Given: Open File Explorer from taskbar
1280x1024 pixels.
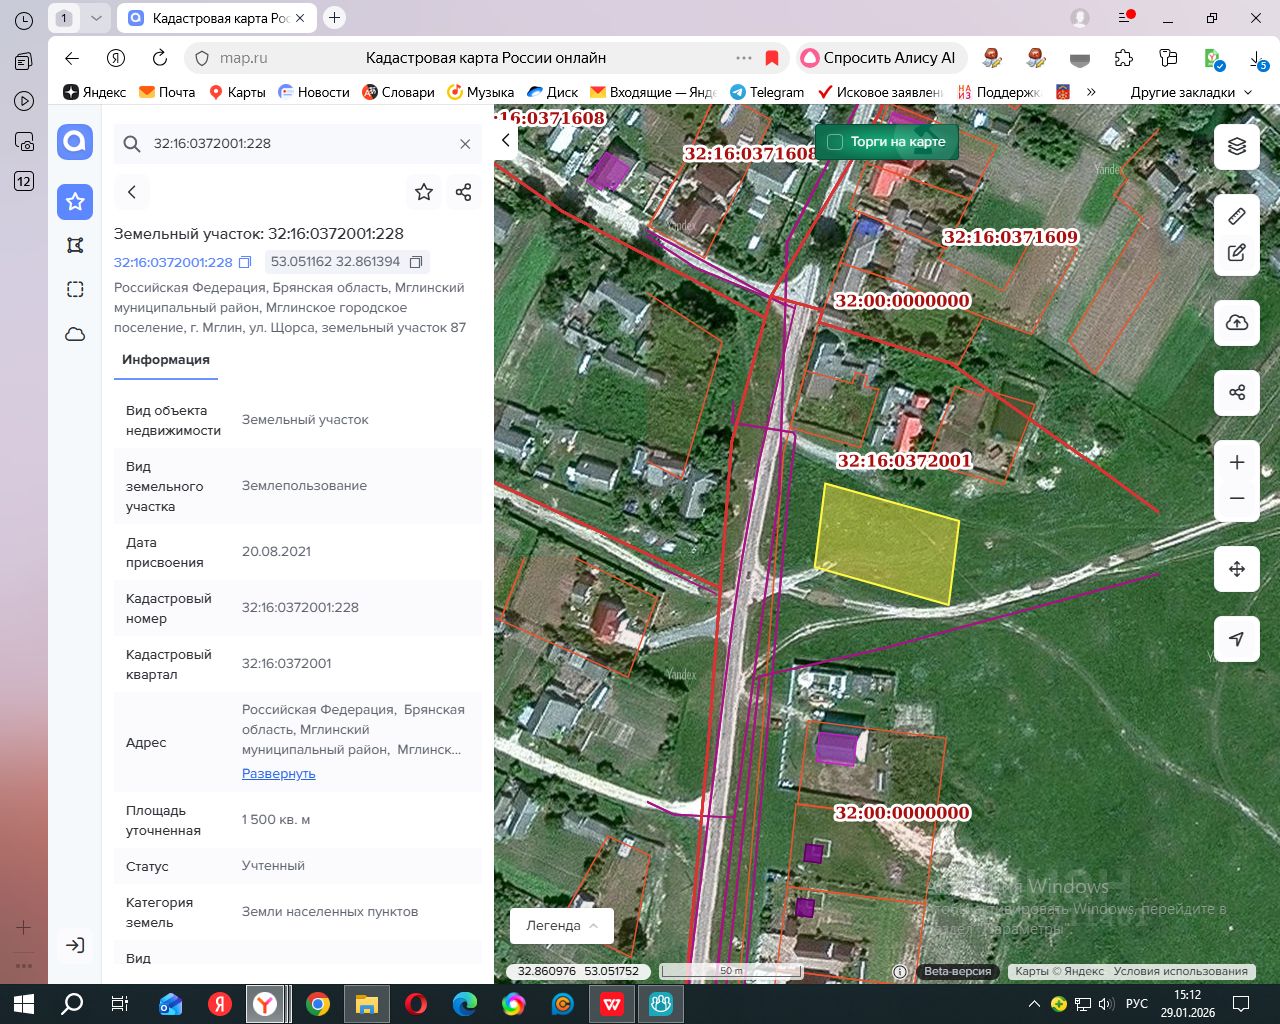Looking at the screenshot, I should [x=367, y=1004].
